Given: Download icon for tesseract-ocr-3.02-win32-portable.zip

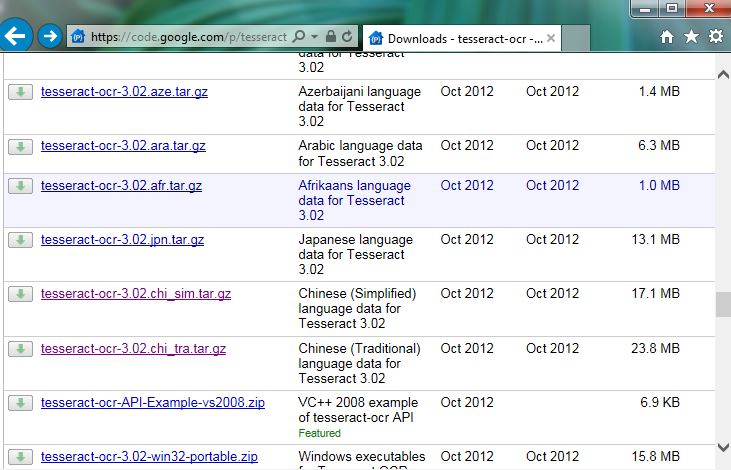Looking at the screenshot, I should point(21,457).
